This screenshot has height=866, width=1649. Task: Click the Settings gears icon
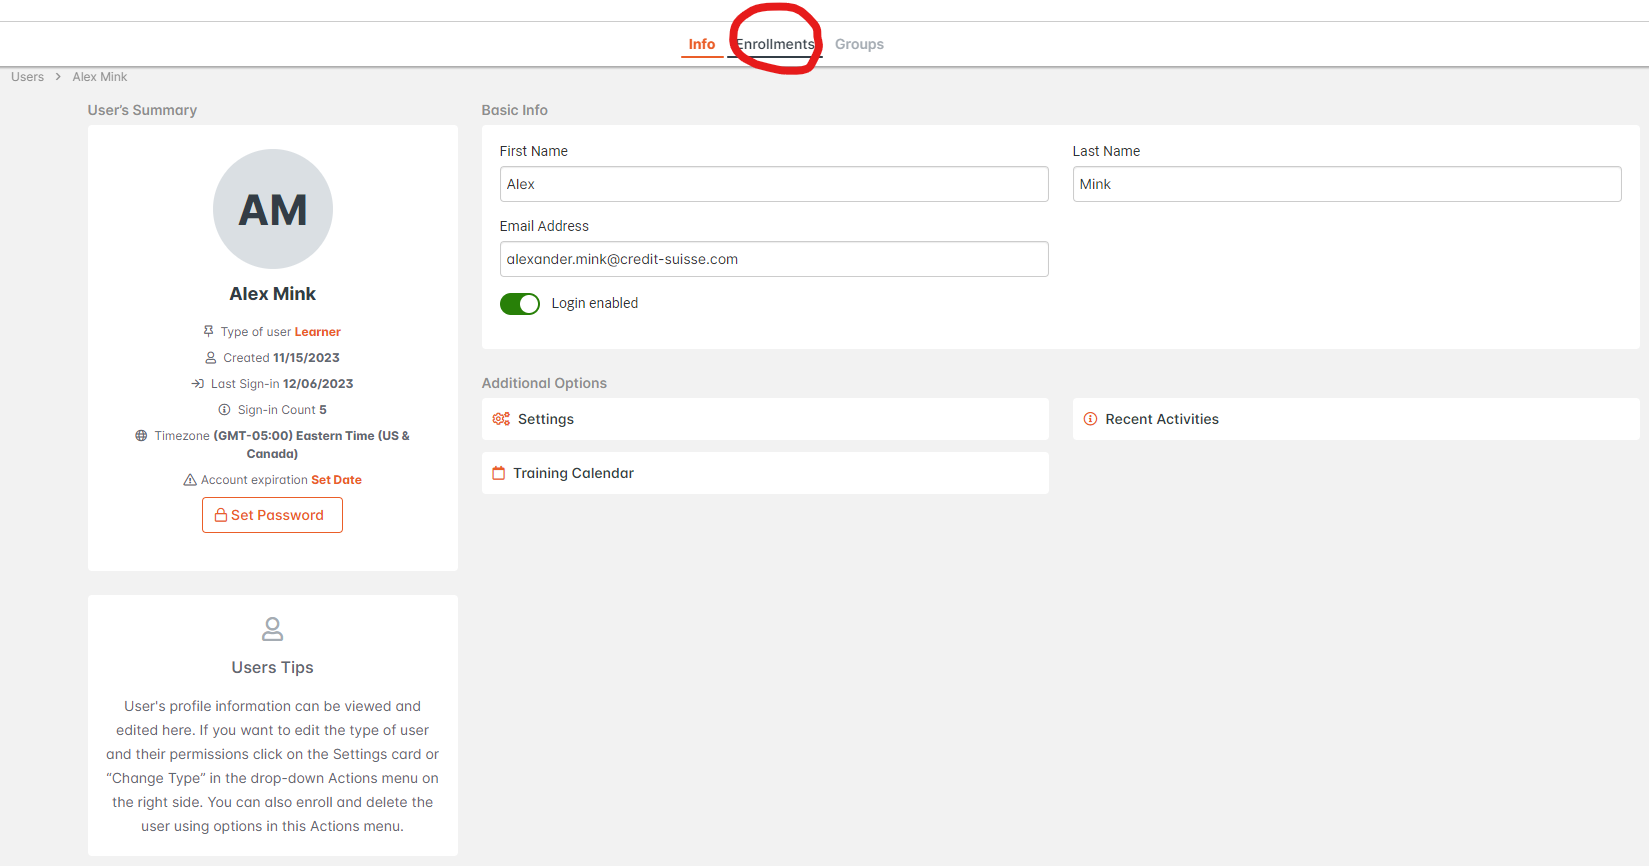tap(501, 419)
